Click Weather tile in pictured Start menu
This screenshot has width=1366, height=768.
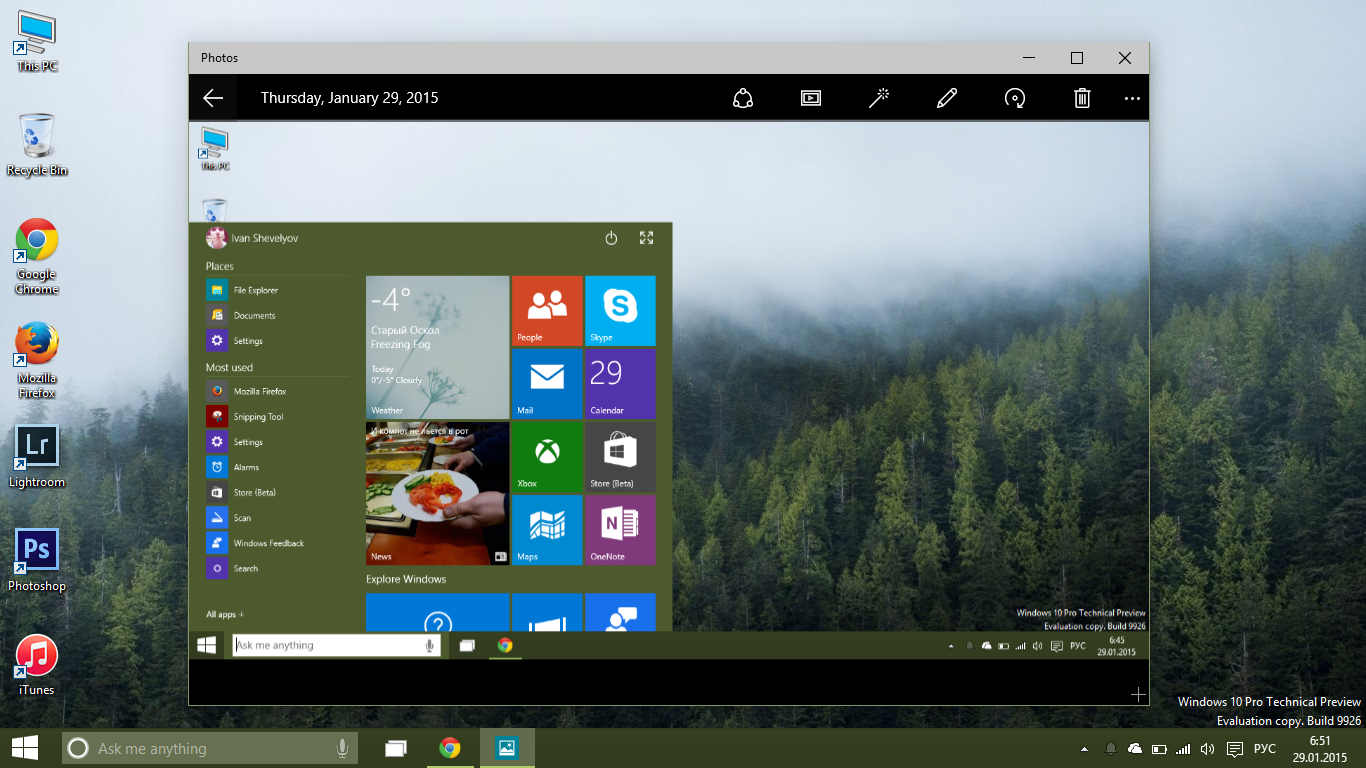click(x=437, y=347)
